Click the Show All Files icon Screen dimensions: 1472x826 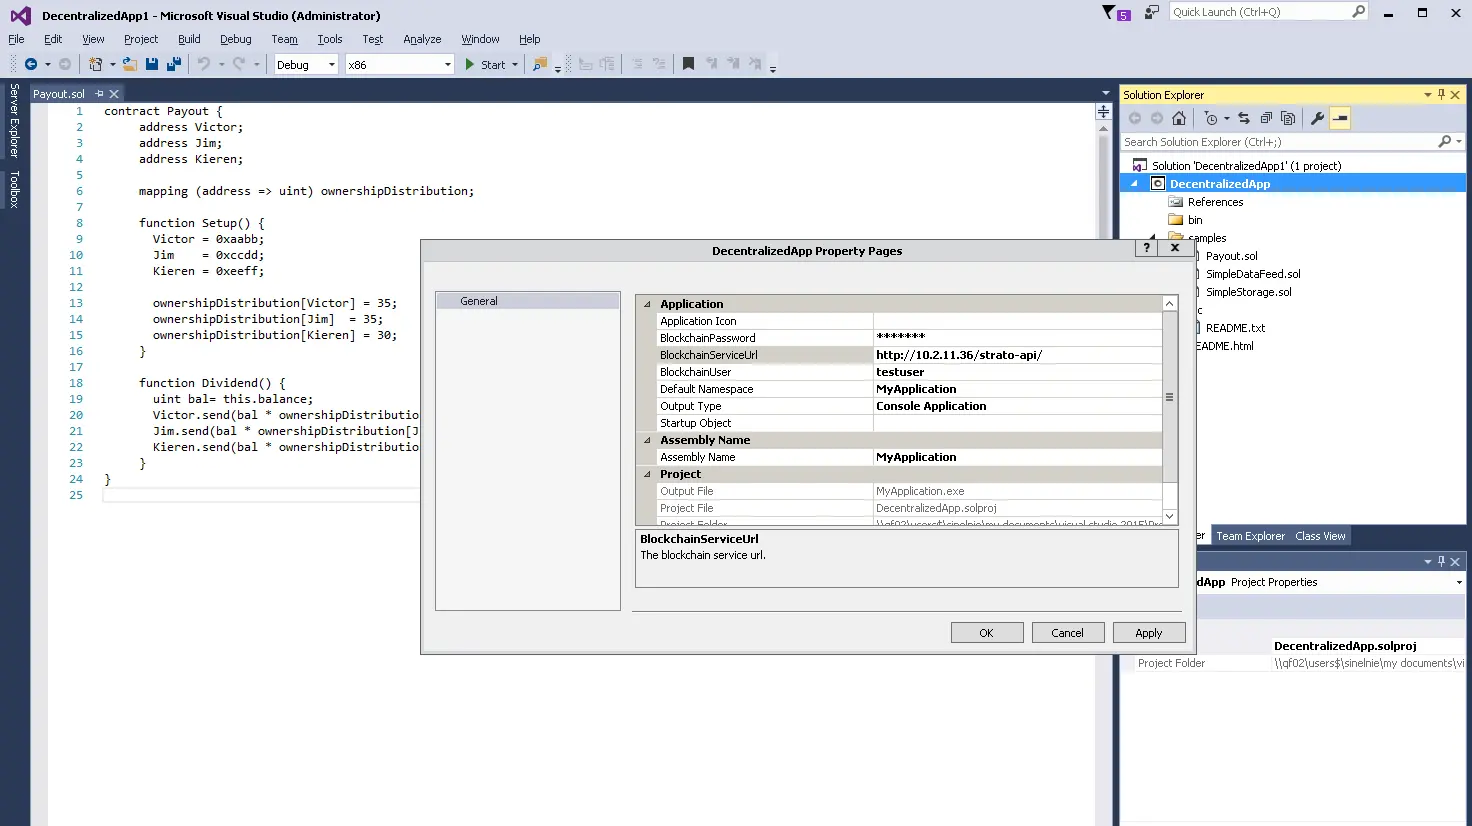(x=1288, y=118)
